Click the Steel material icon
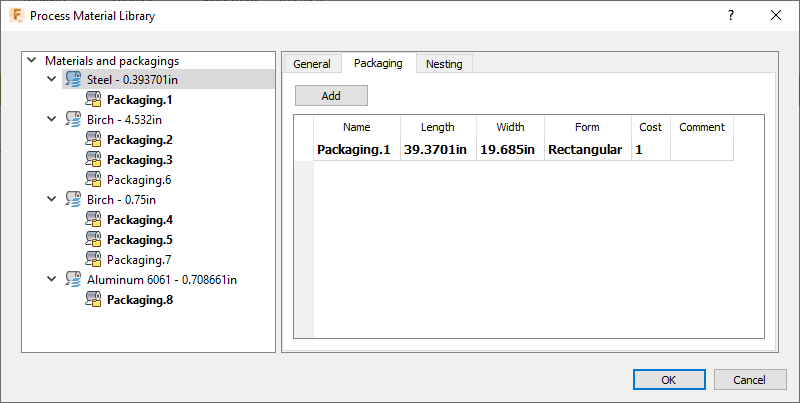The height and width of the screenshot is (403, 800). 73,80
